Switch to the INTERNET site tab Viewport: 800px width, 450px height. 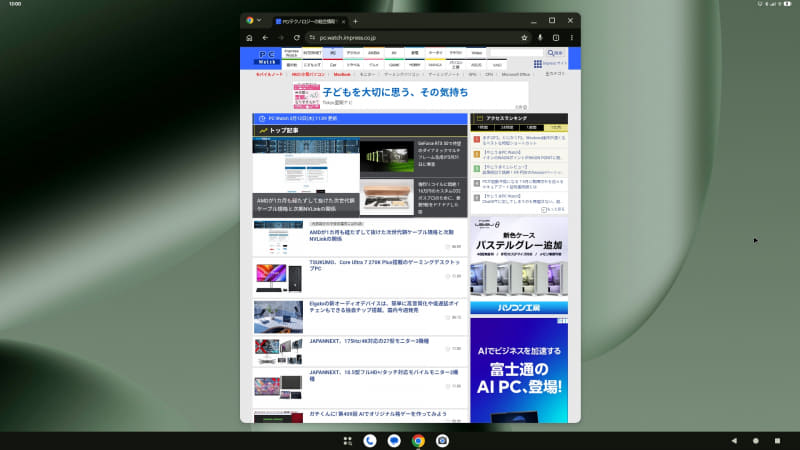coord(312,53)
